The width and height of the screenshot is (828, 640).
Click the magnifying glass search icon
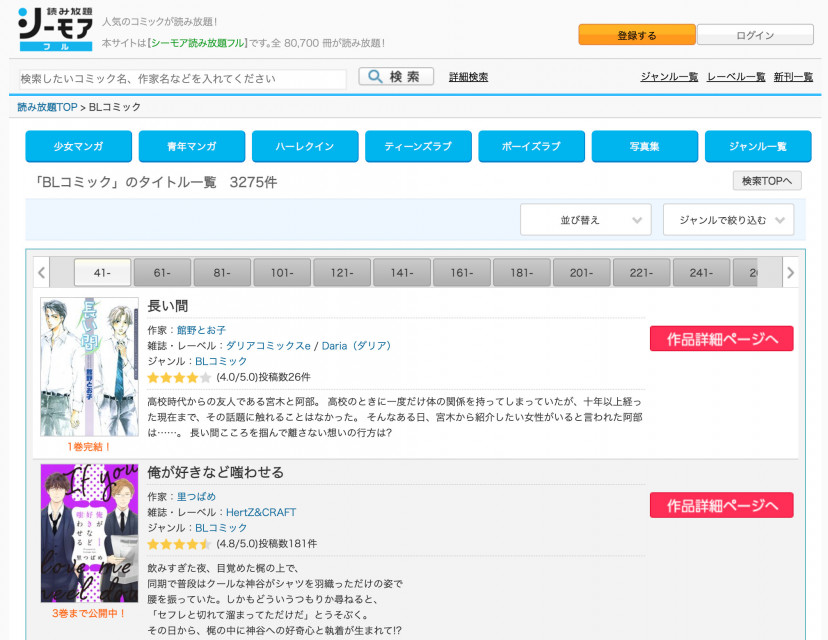(x=373, y=76)
